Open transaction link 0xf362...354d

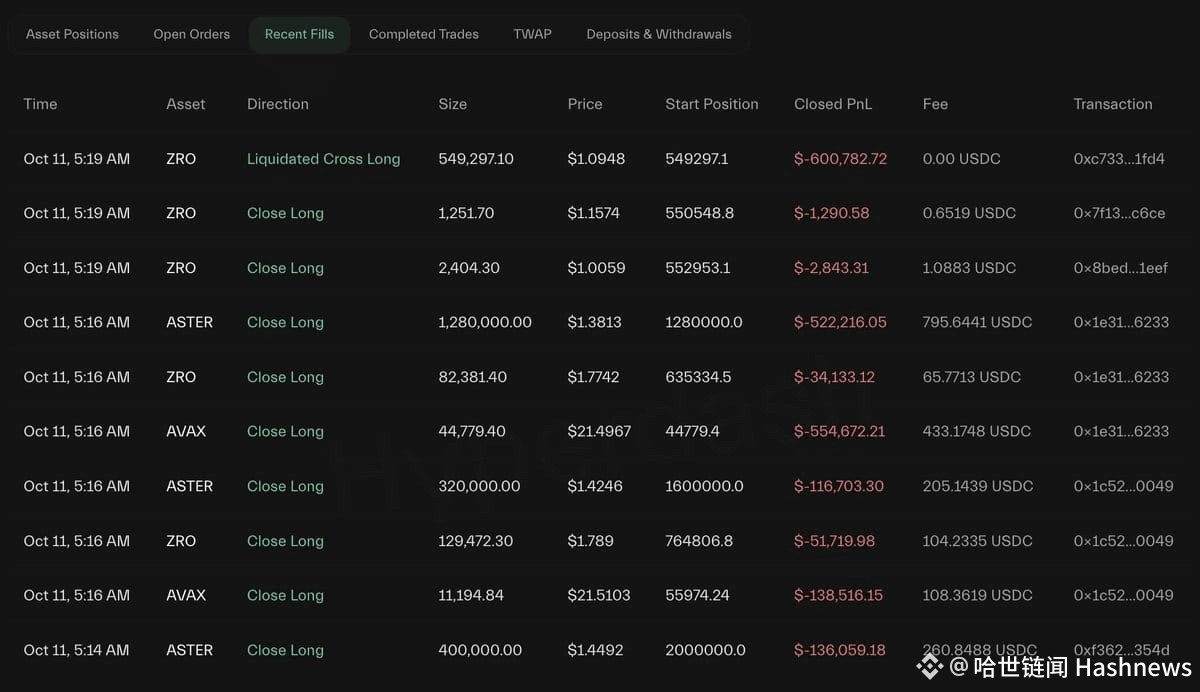(1120, 650)
